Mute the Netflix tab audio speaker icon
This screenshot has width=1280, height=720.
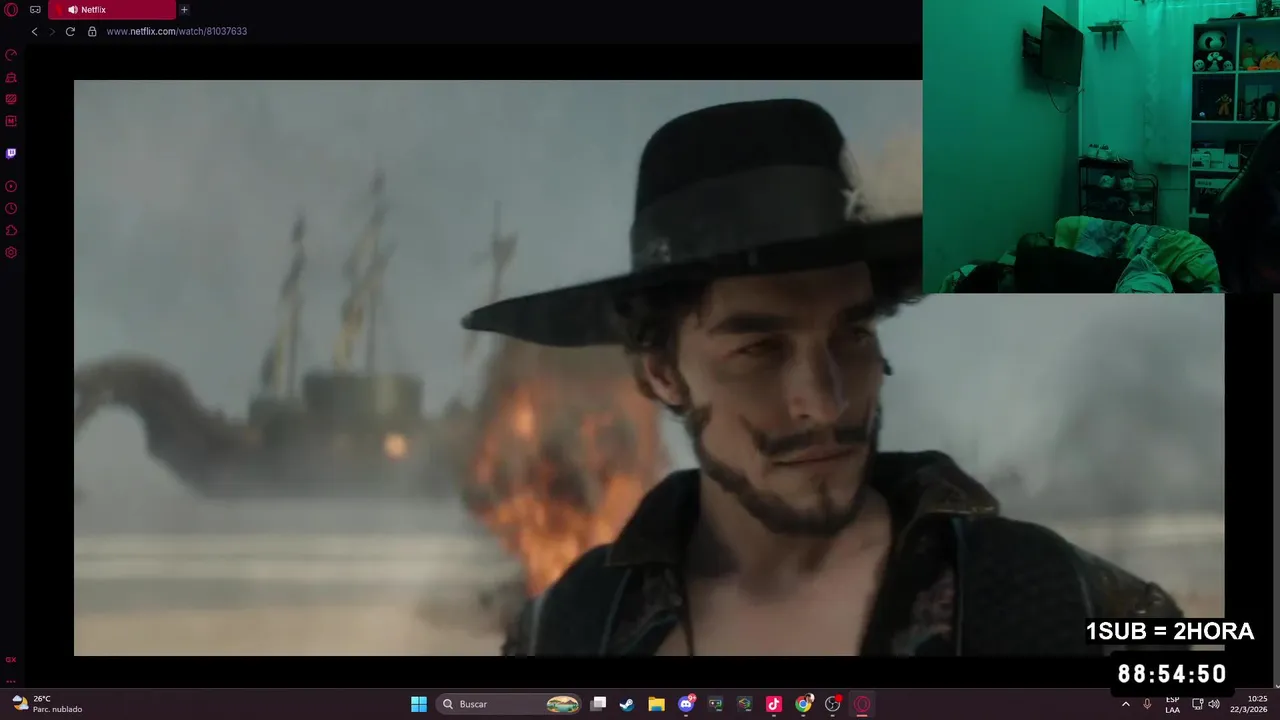(x=73, y=10)
